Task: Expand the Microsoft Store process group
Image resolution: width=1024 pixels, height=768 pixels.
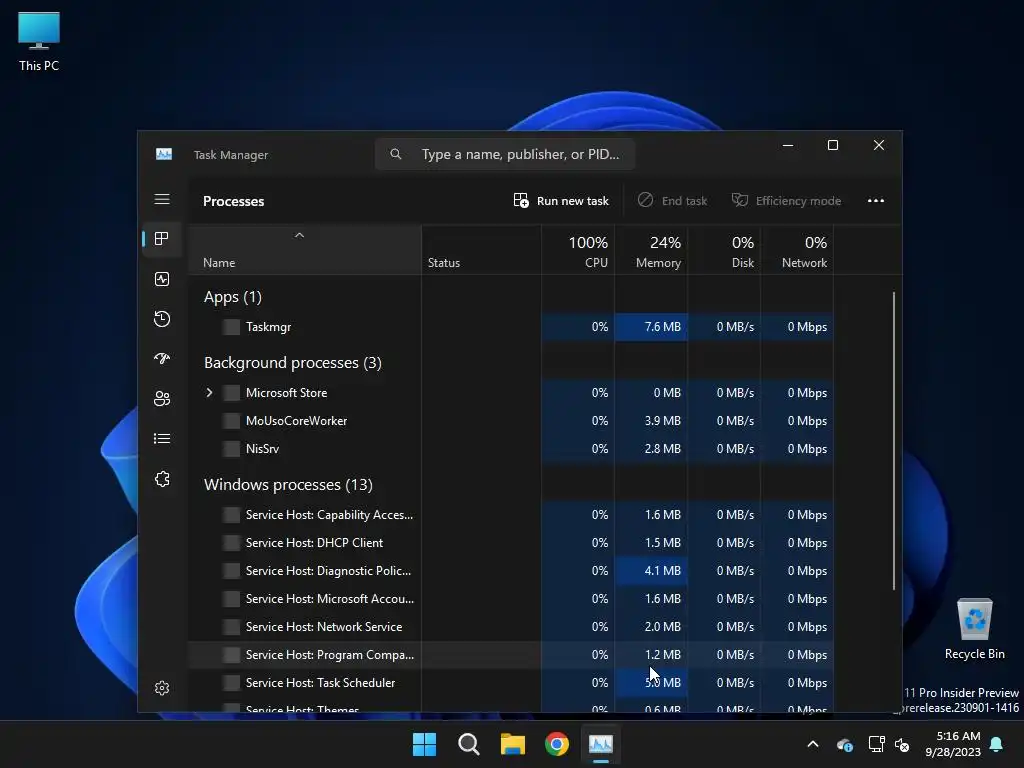Action: pos(209,392)
